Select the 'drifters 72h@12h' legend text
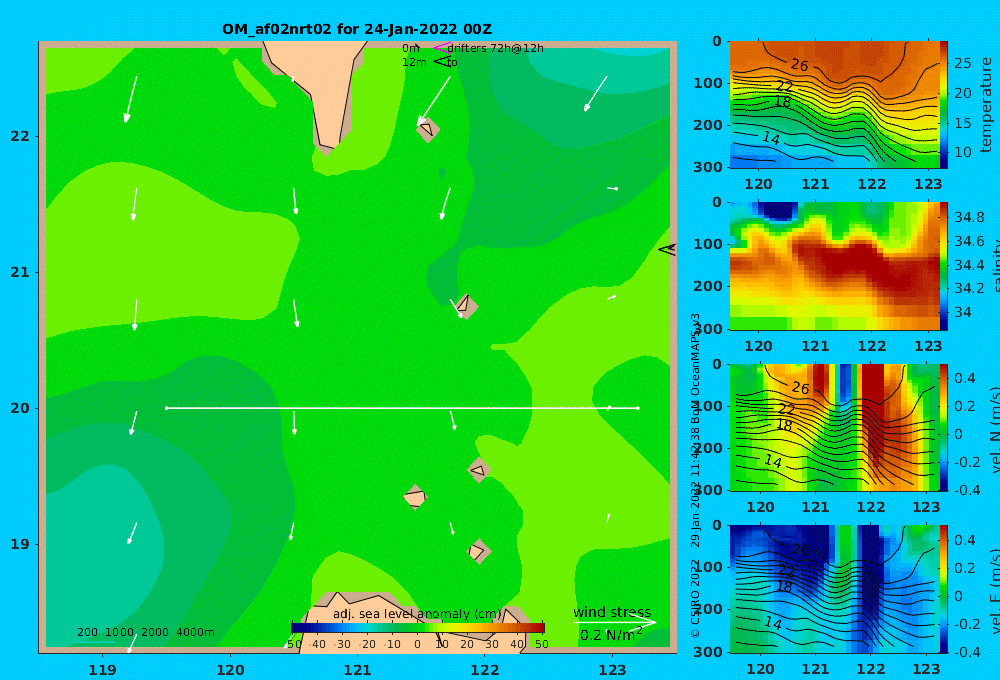 (x=495, y=48)
